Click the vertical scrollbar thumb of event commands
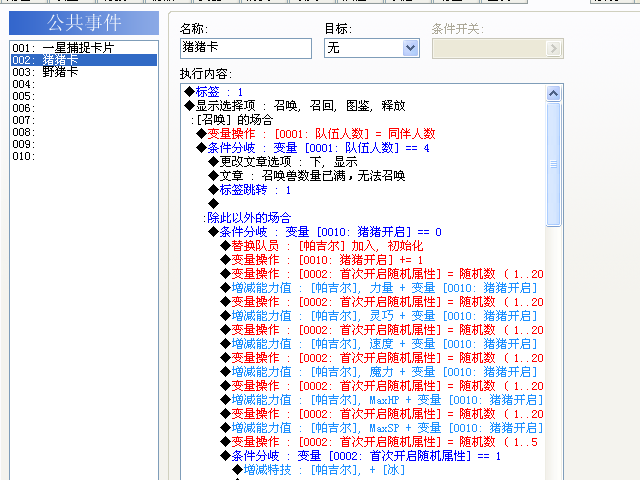 [x=553, y=164]
